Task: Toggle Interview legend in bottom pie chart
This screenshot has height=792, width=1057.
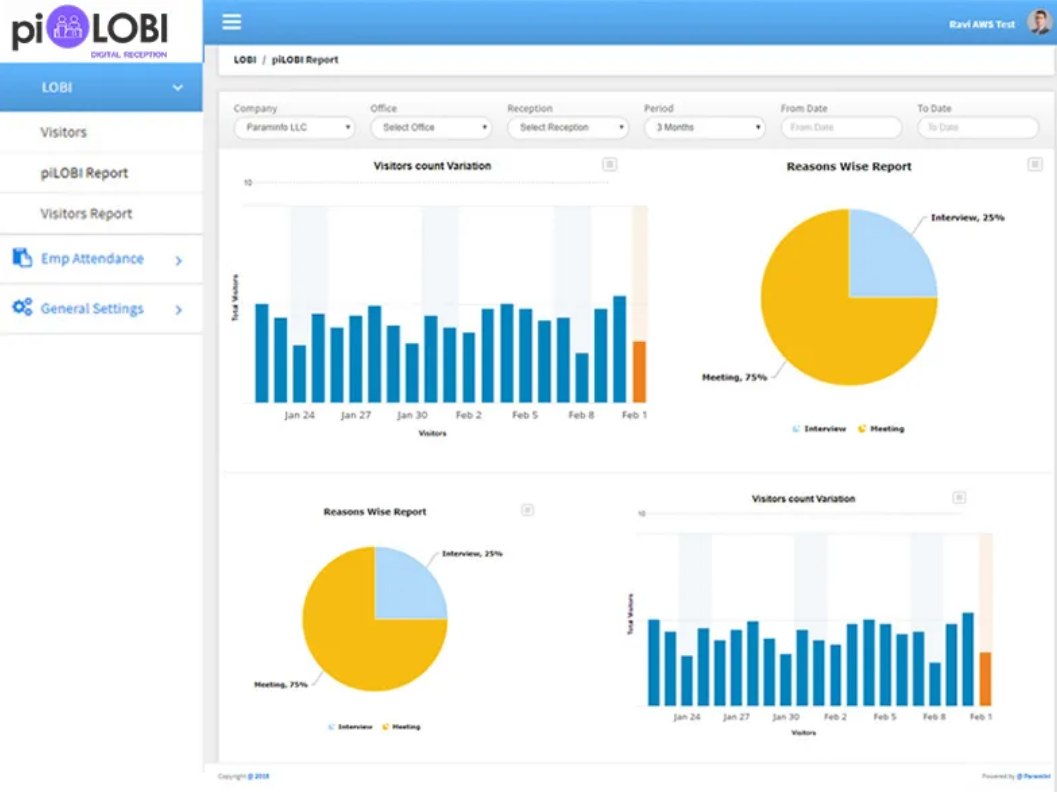Action: coord(351,727)
